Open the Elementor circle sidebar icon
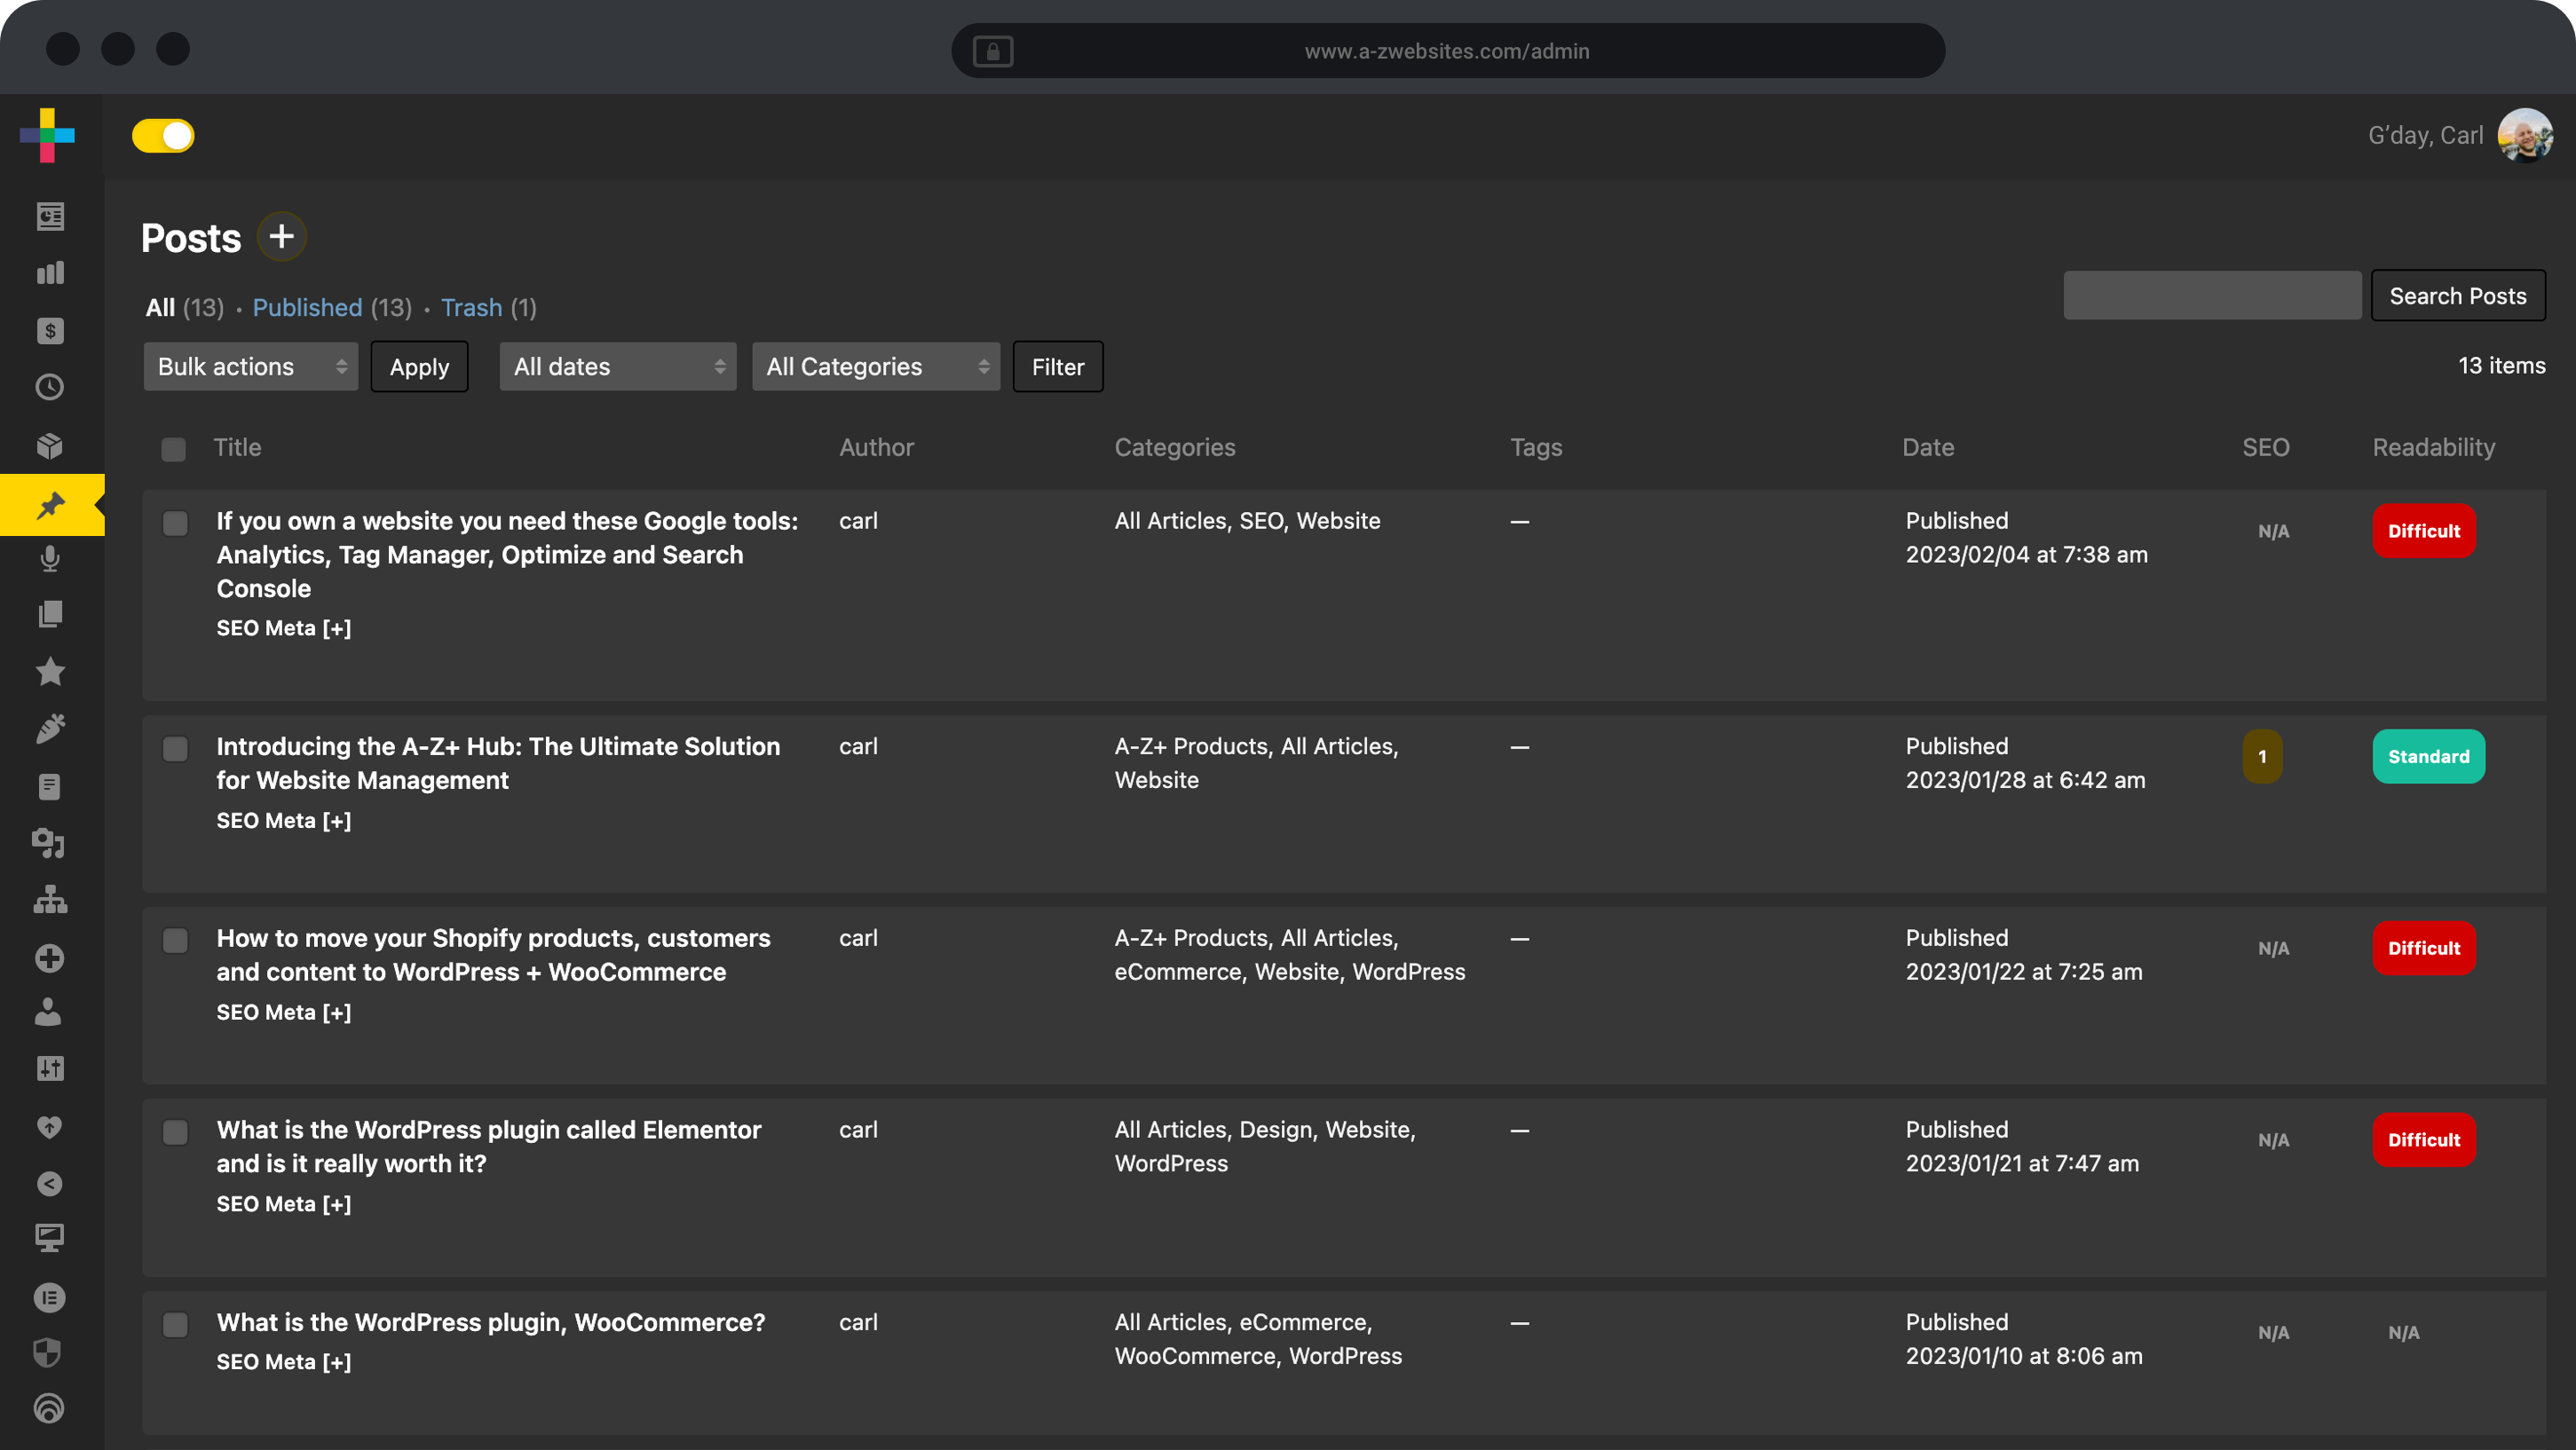This screenshot has height=1450, width=2576. coord(50,1298)
